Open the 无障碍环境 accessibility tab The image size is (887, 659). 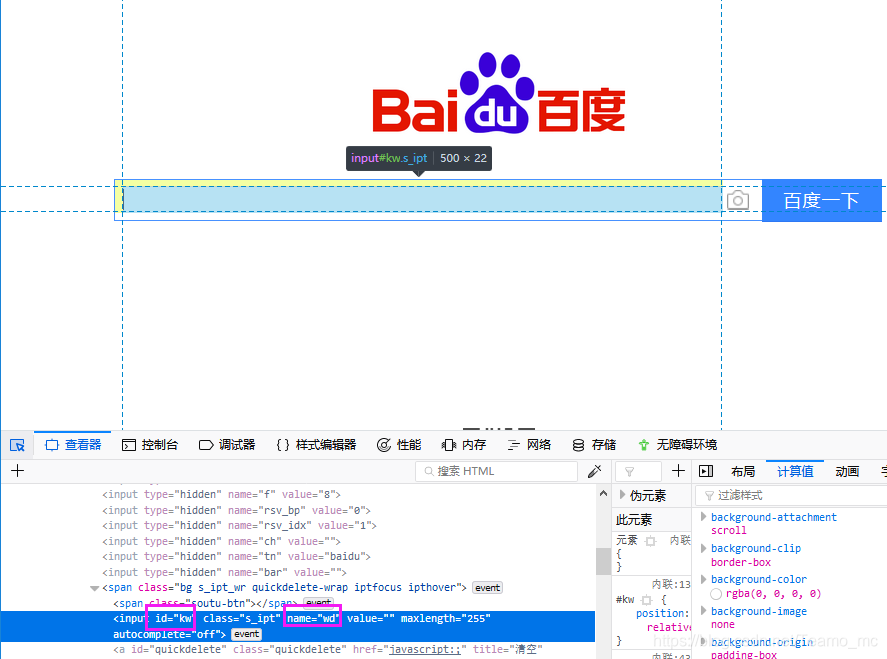677,445
